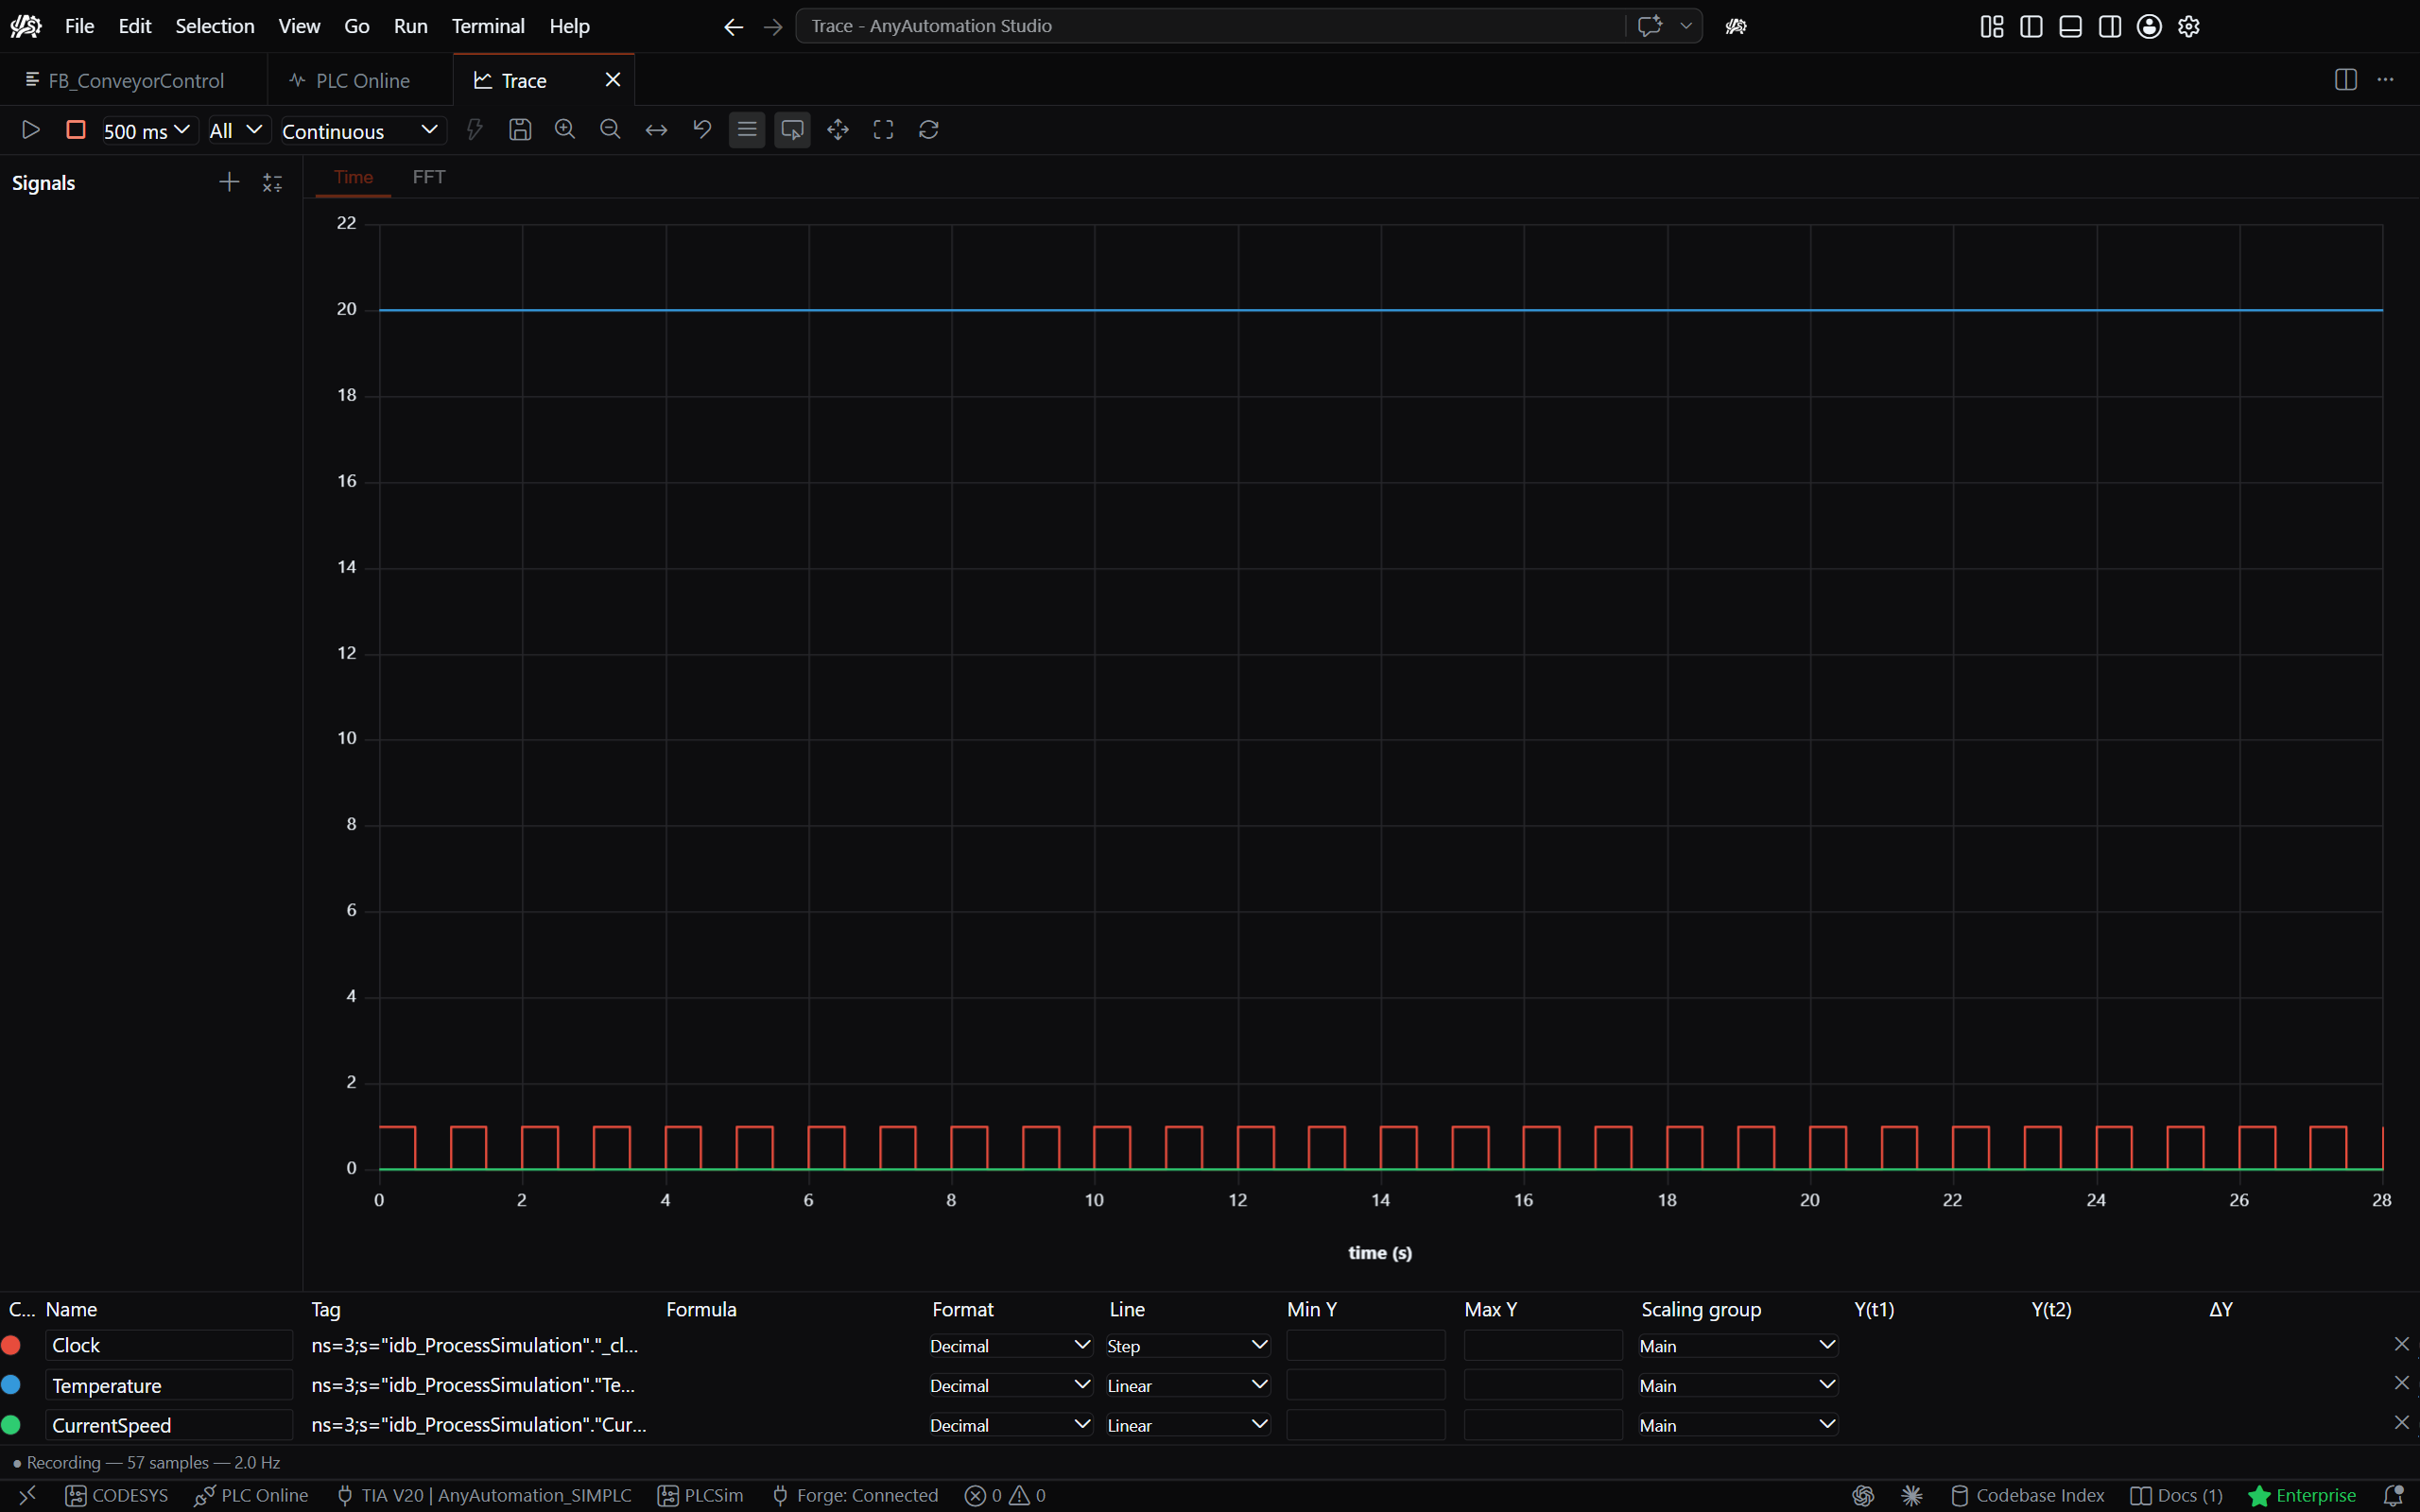Open the Format dropdown for the Clock signal
The height and width of the screenshot is (1512, 2420).
click(1010, 1346)
